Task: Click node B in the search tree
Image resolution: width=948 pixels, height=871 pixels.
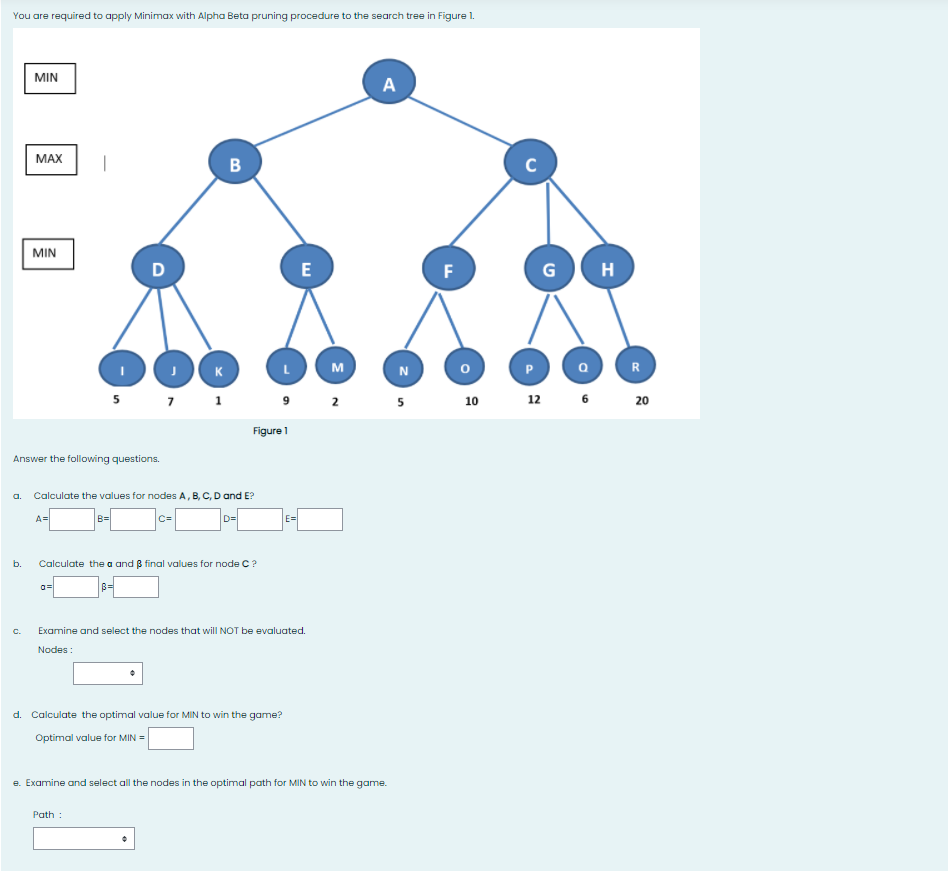Action: tap(235, 162)
